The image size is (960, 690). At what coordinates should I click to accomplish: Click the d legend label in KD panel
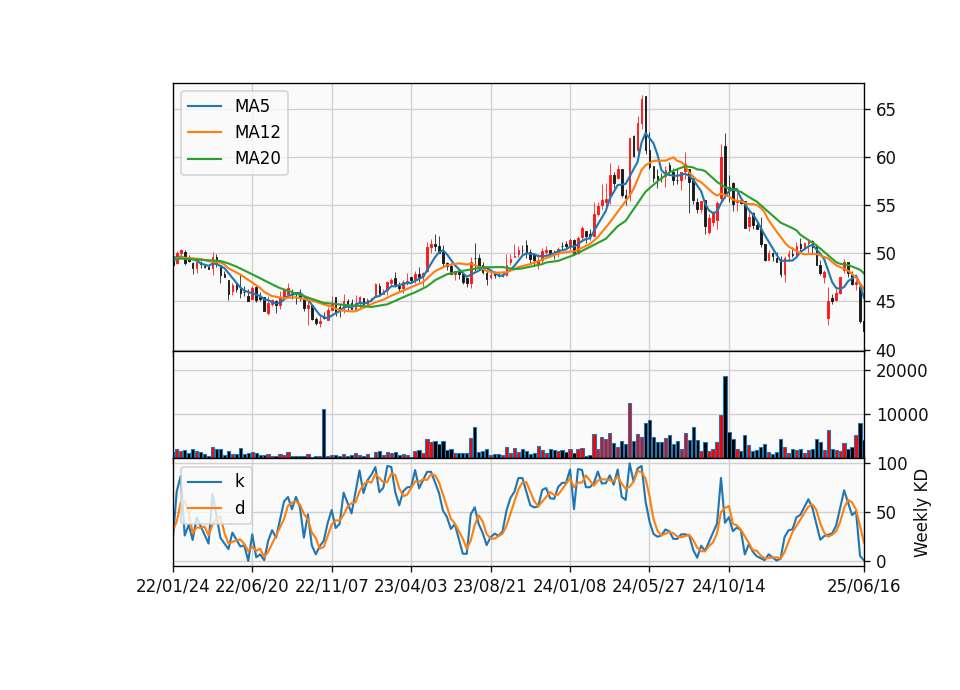(239, 508)
